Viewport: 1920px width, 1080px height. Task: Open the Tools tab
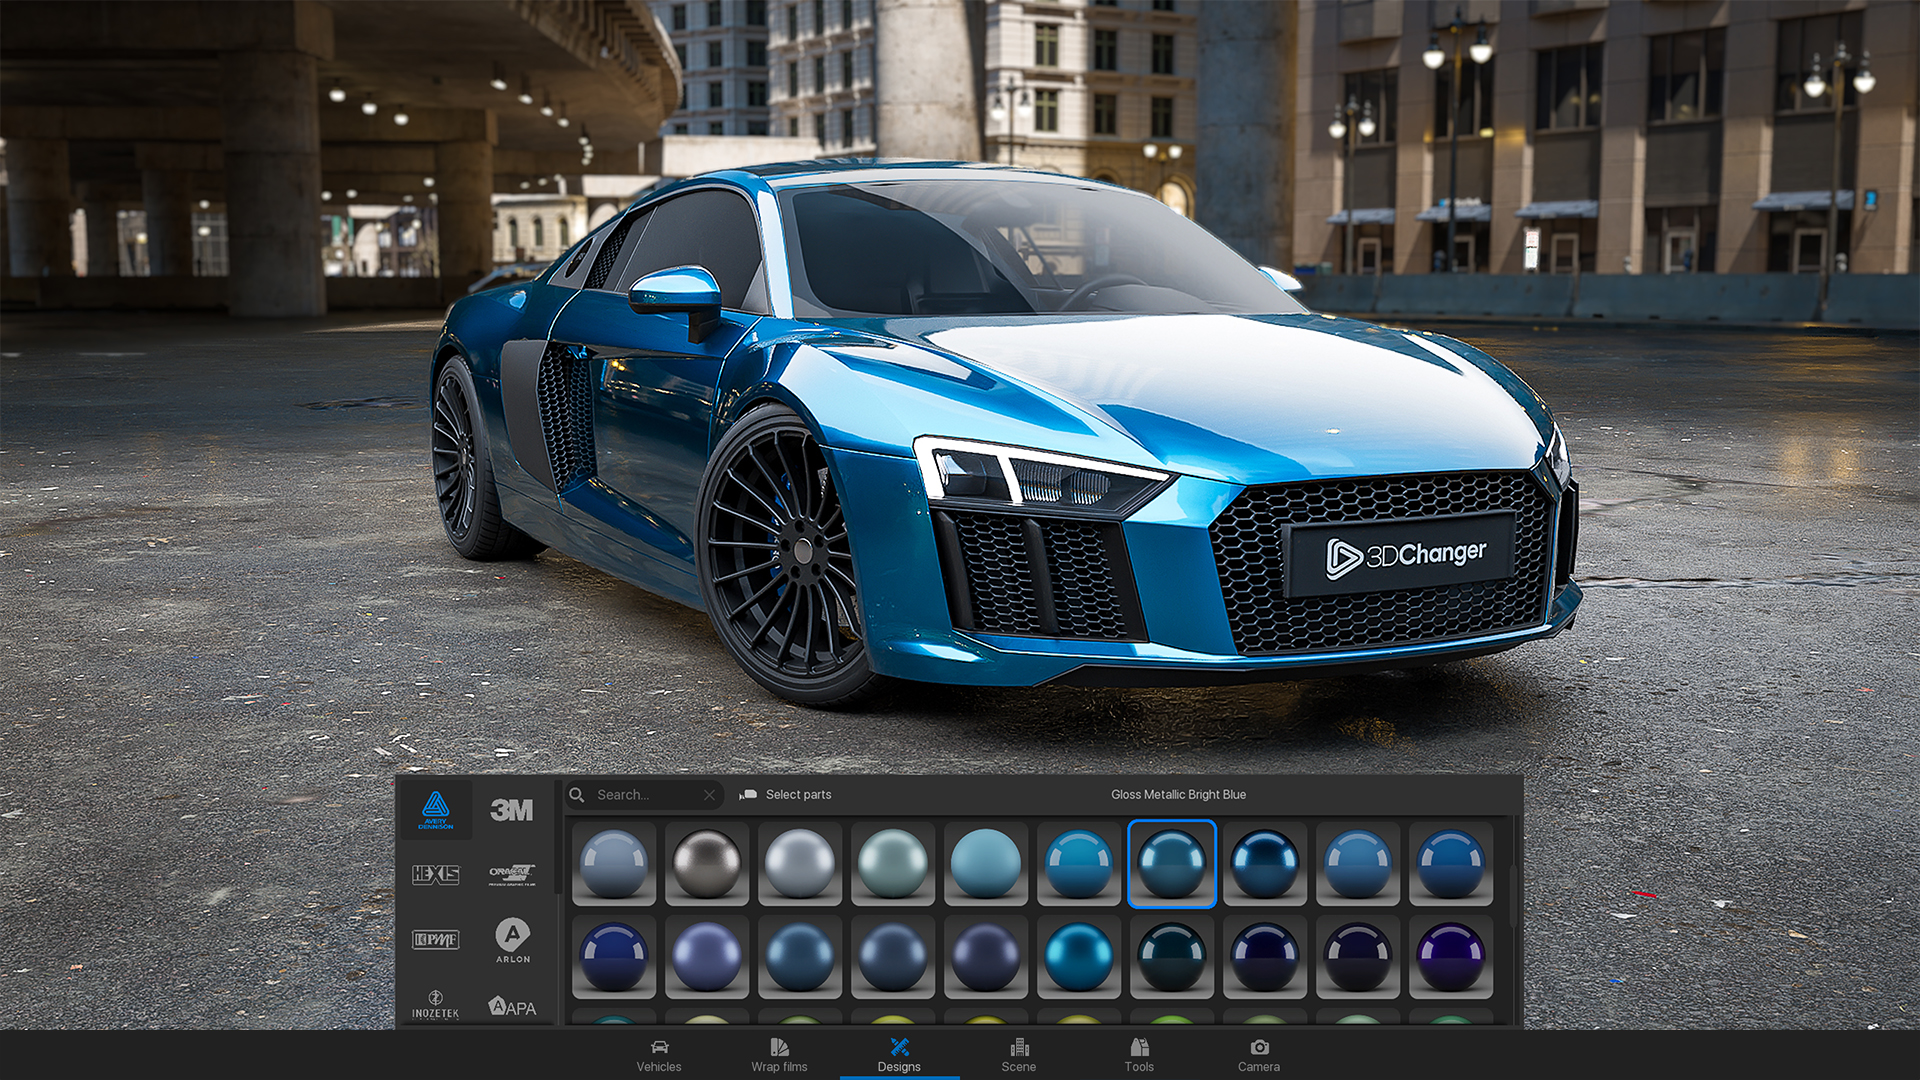[x=1139, y=1055]
